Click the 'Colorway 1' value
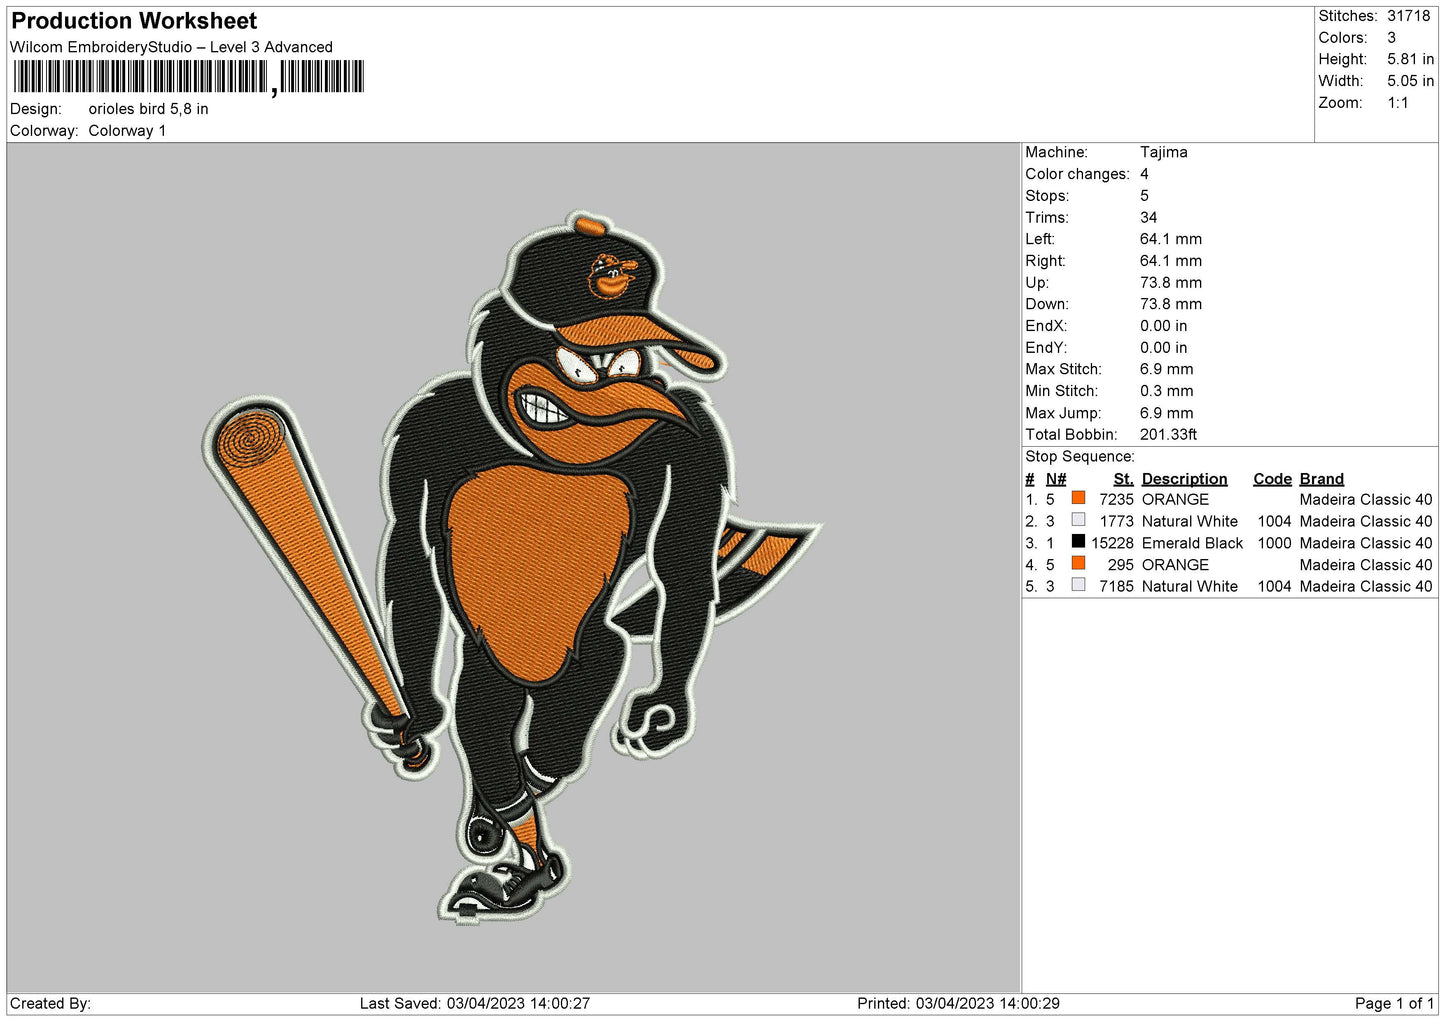 click(127, 131)
